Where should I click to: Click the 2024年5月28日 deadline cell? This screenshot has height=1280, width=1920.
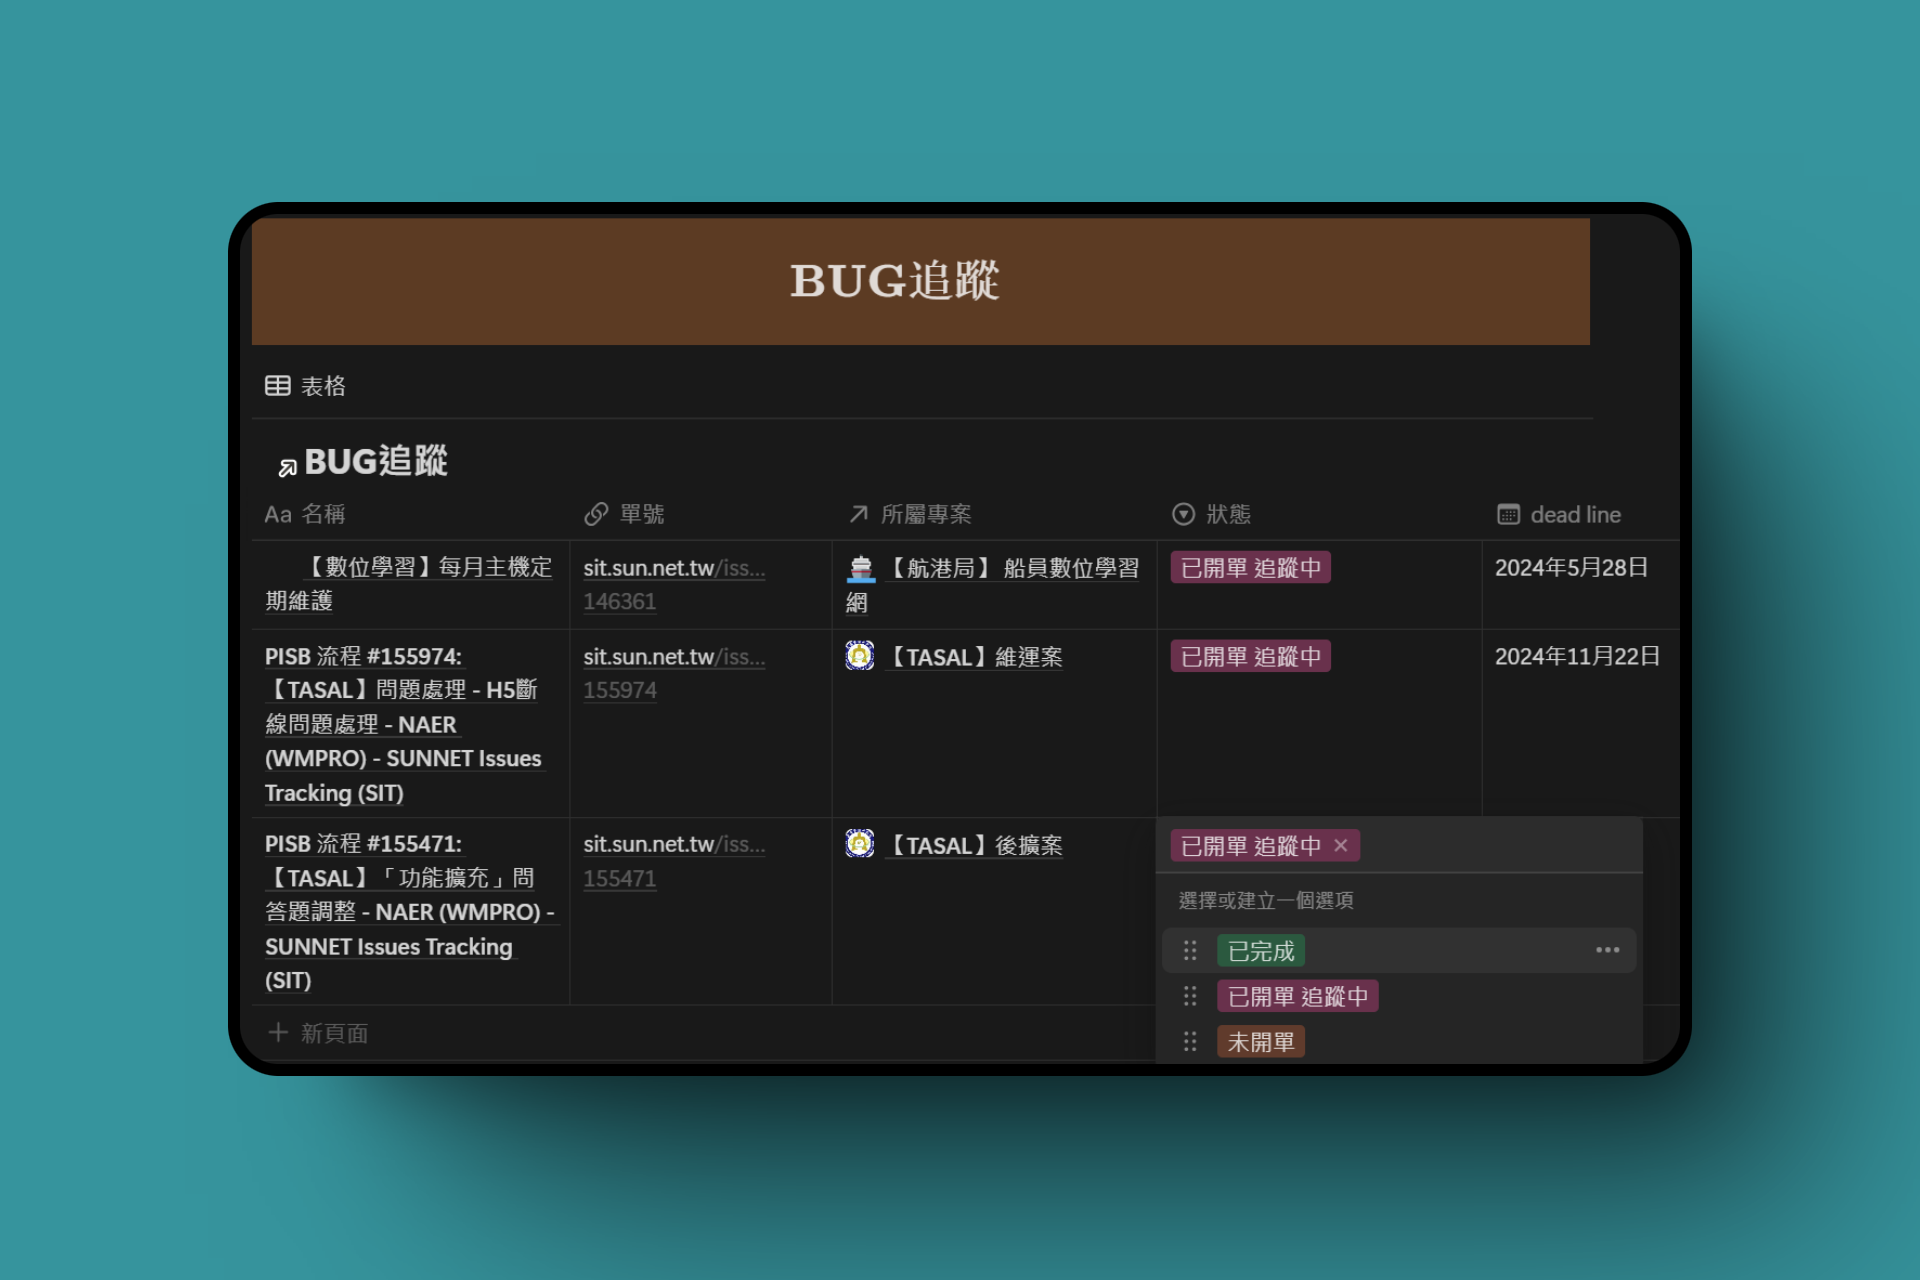1571,568
